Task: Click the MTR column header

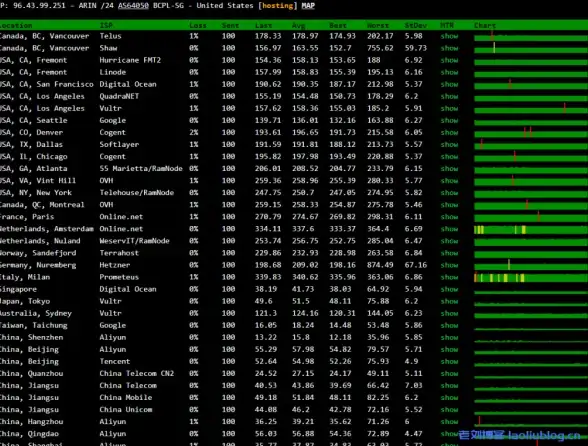Action: [x=447, y=25]
